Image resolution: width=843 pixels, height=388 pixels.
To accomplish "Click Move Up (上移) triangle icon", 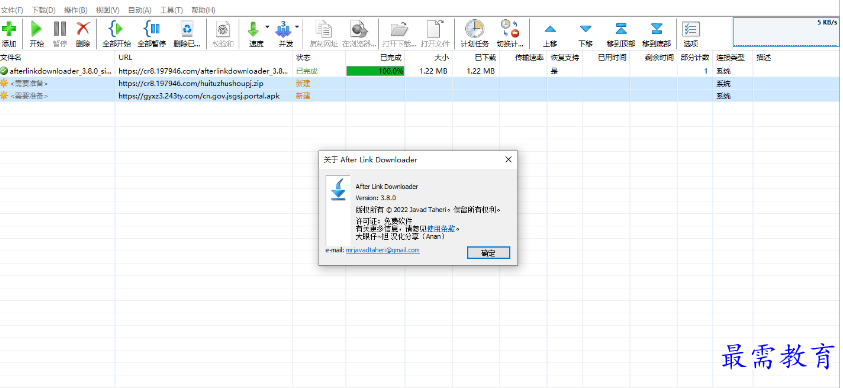I will tap(549, 29).
